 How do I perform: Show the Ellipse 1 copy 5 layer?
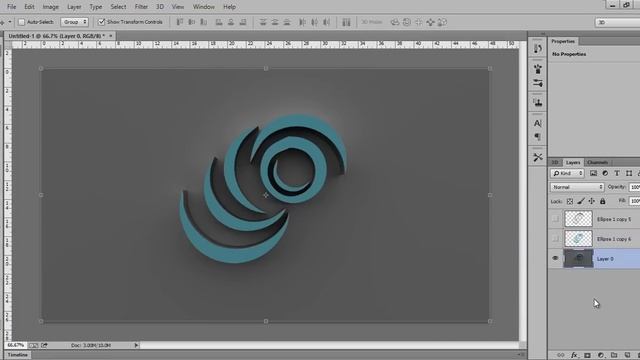[555, 219]
